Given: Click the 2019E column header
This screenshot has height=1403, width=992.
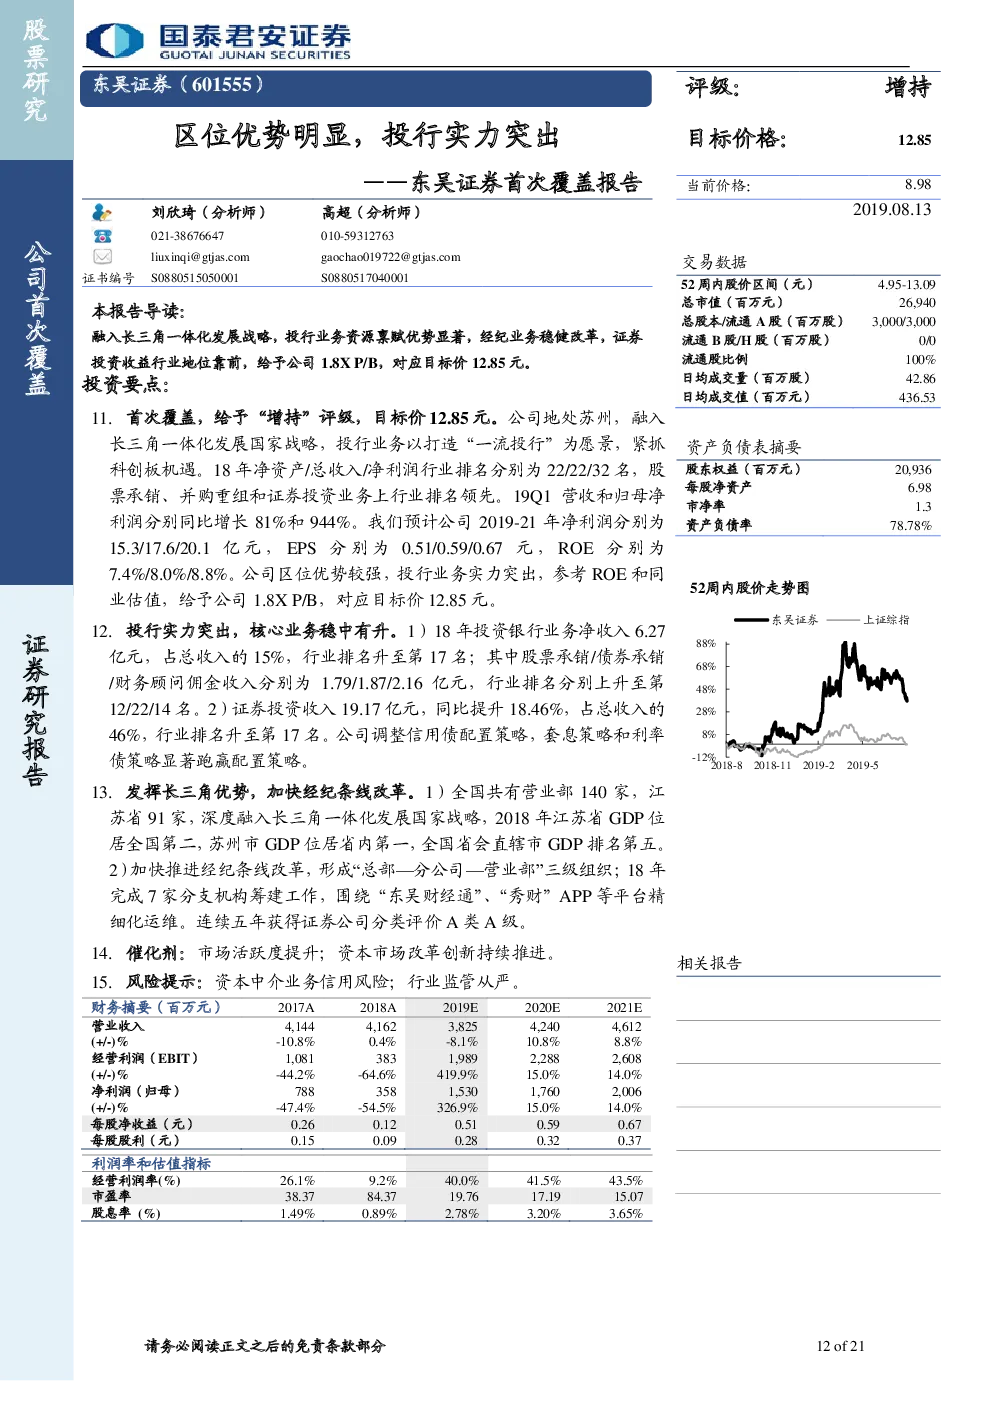Looking at the screenshot, I should pos(460,1007).
